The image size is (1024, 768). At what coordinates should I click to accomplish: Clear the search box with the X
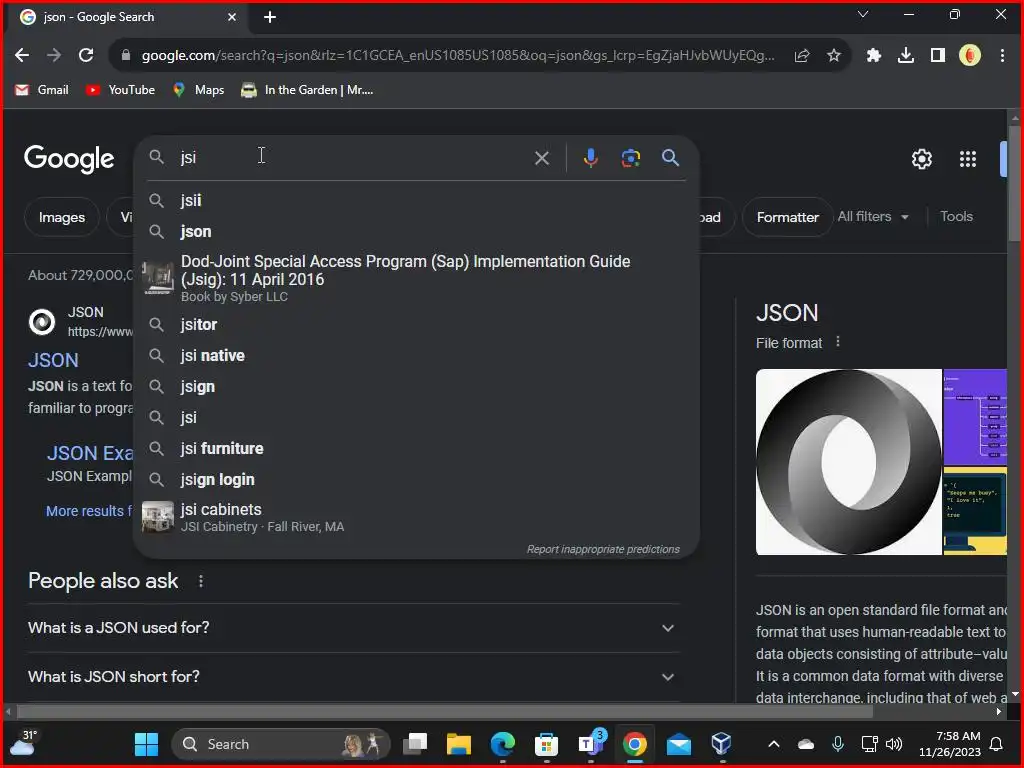click(x=541, y=158)
